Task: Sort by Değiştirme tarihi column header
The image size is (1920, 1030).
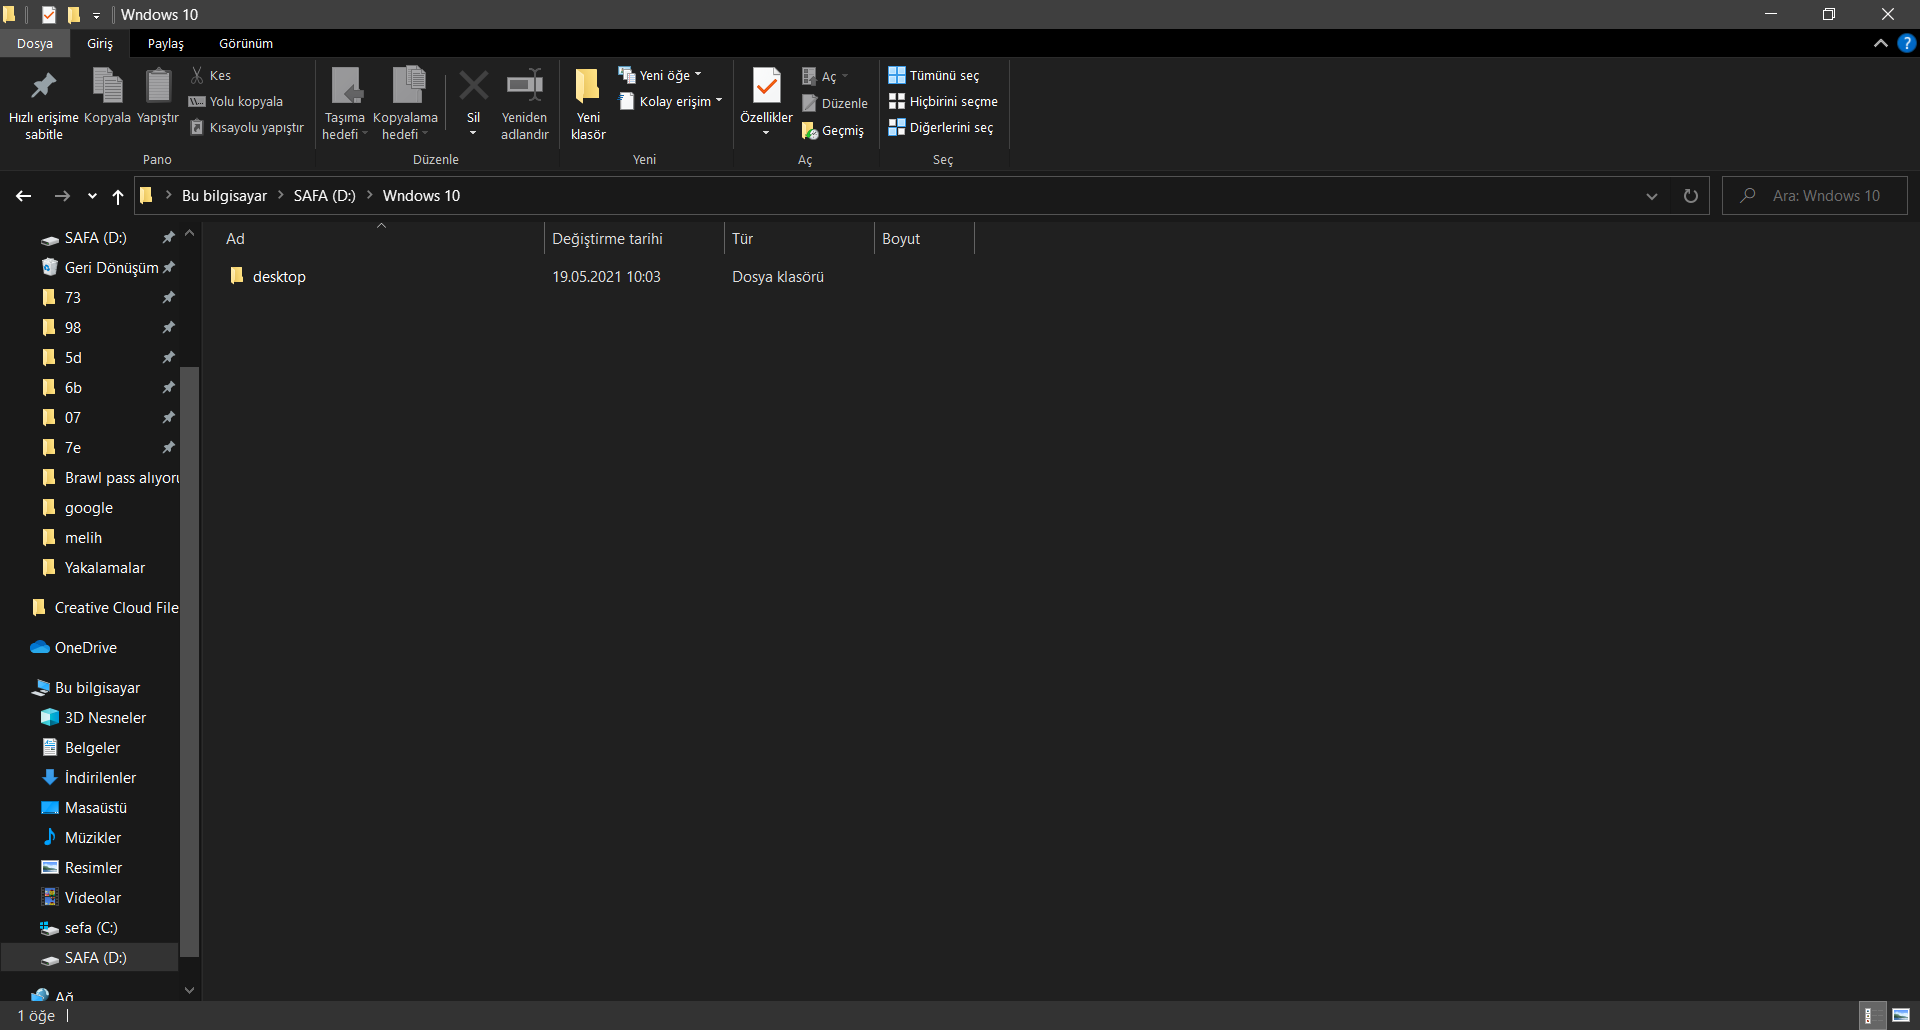Action: point(634,239)
